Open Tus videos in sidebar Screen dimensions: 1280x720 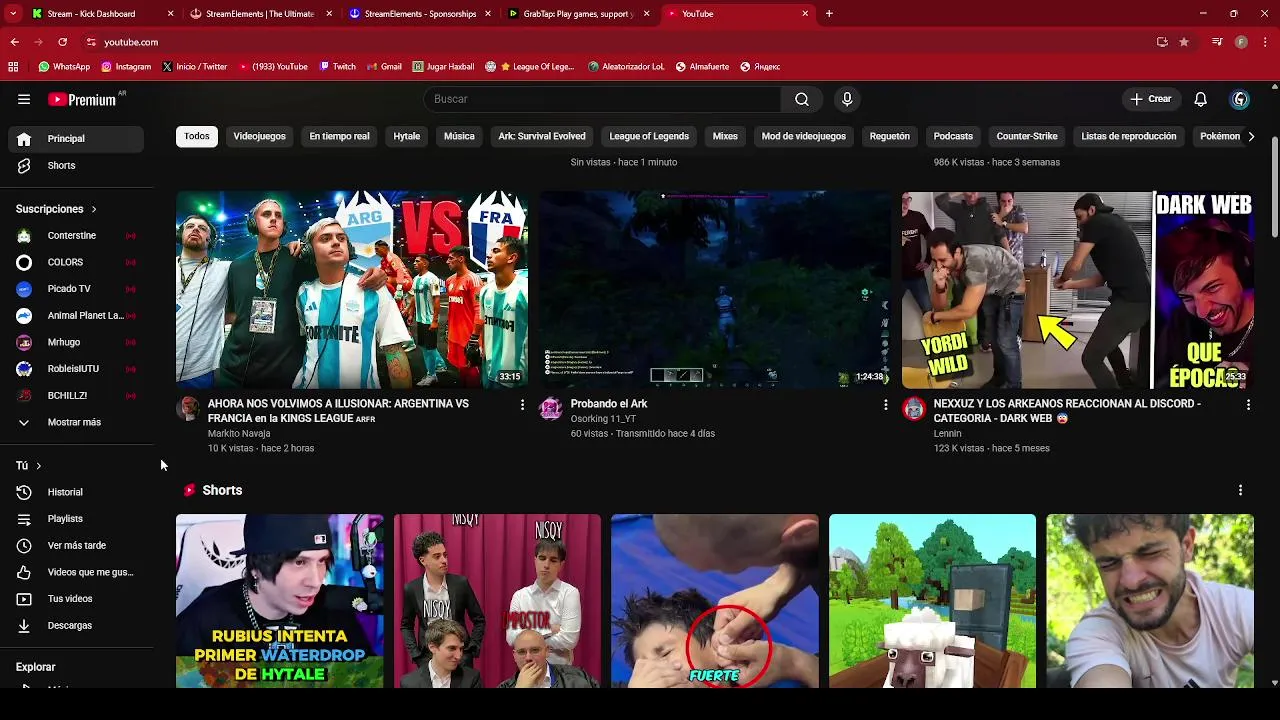(x=76, y=599)
